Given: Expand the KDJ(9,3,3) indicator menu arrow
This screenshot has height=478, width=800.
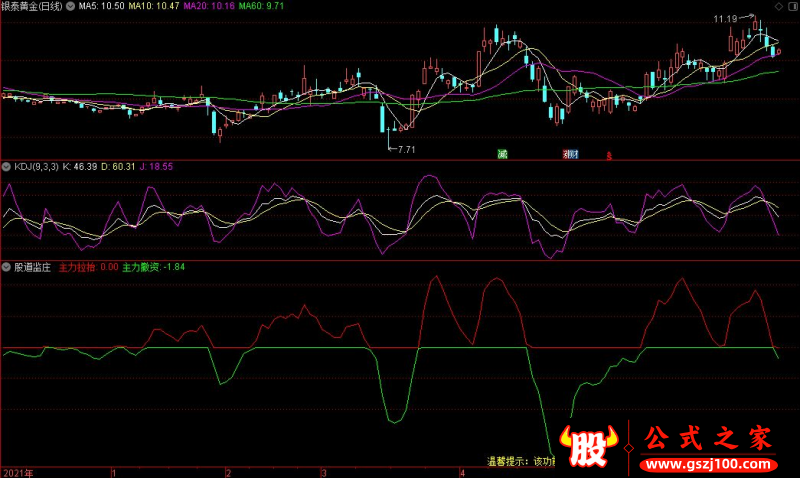Looking at the screenshot, I should tap(6, 166).
